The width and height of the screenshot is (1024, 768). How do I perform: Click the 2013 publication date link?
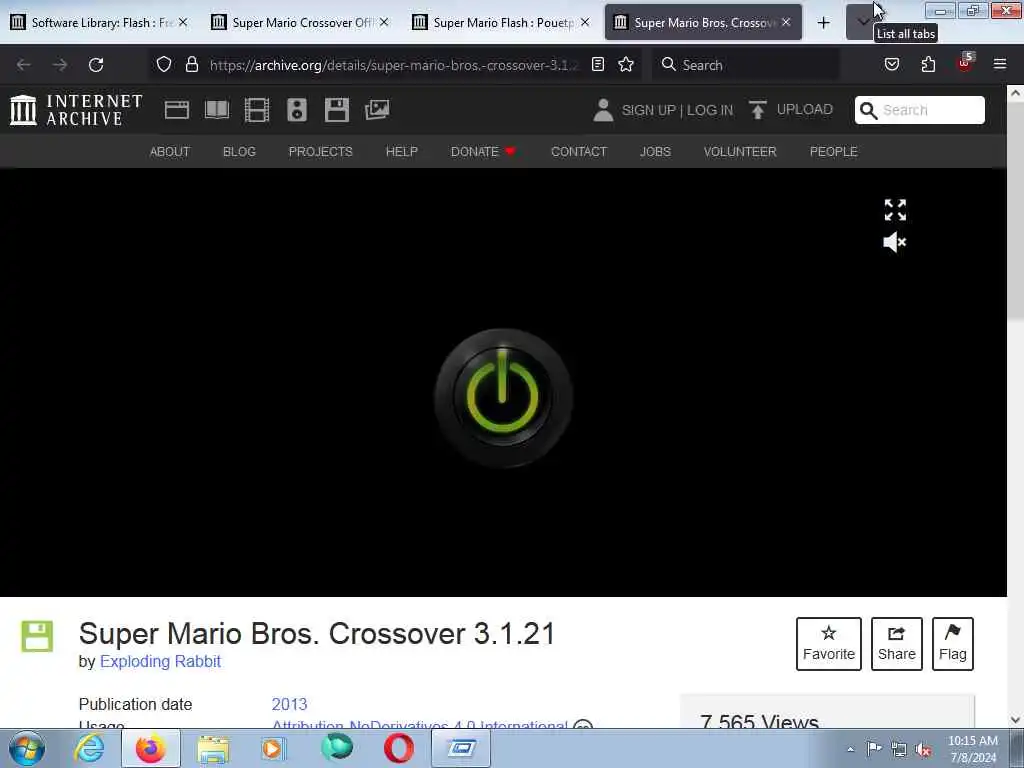[x=289, y=704]
